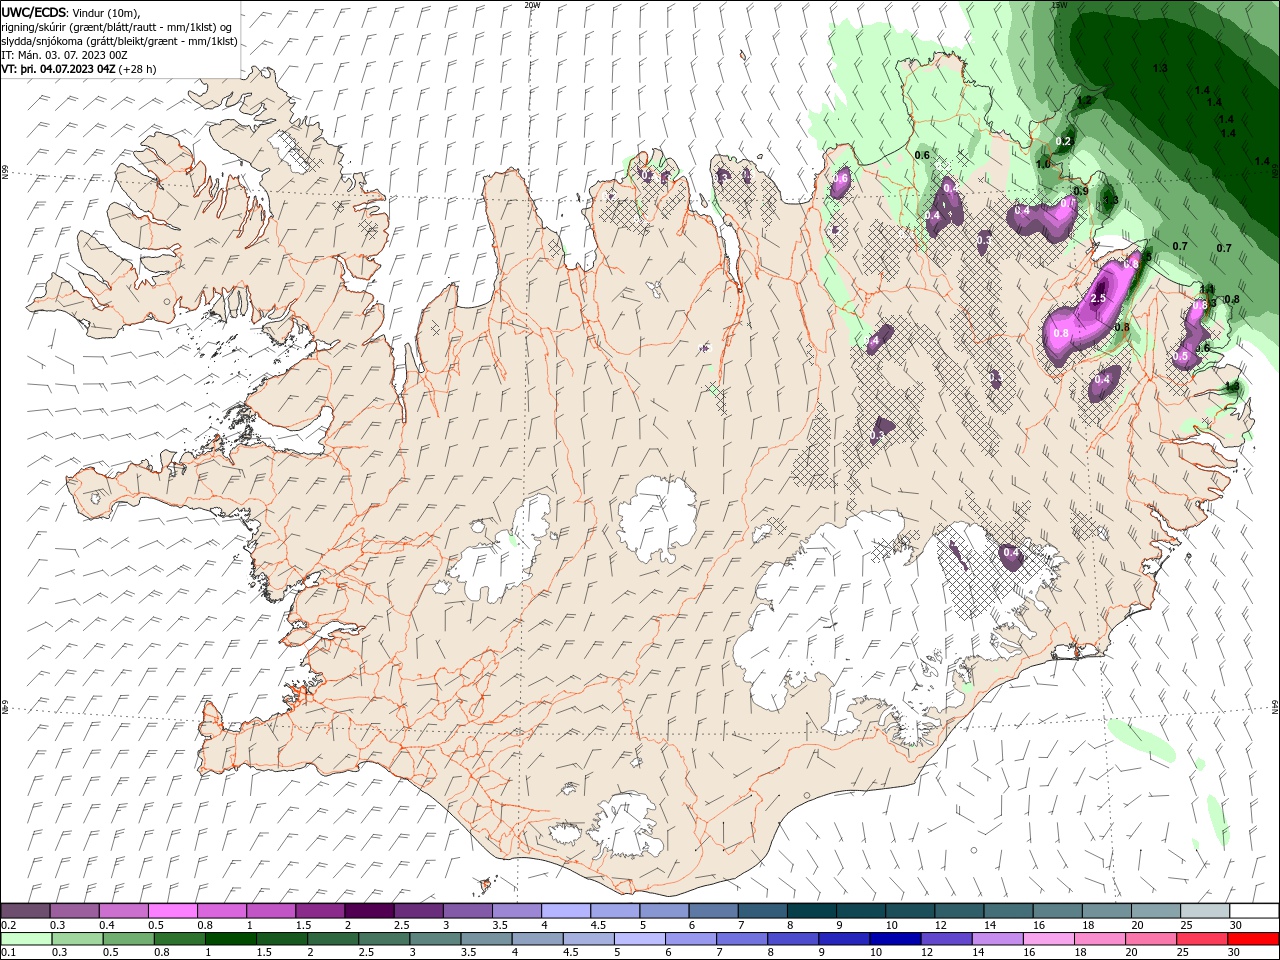
Task: Click the Mýrdalsjökull glacier near the south coast
Action: [x=625, y=824]
